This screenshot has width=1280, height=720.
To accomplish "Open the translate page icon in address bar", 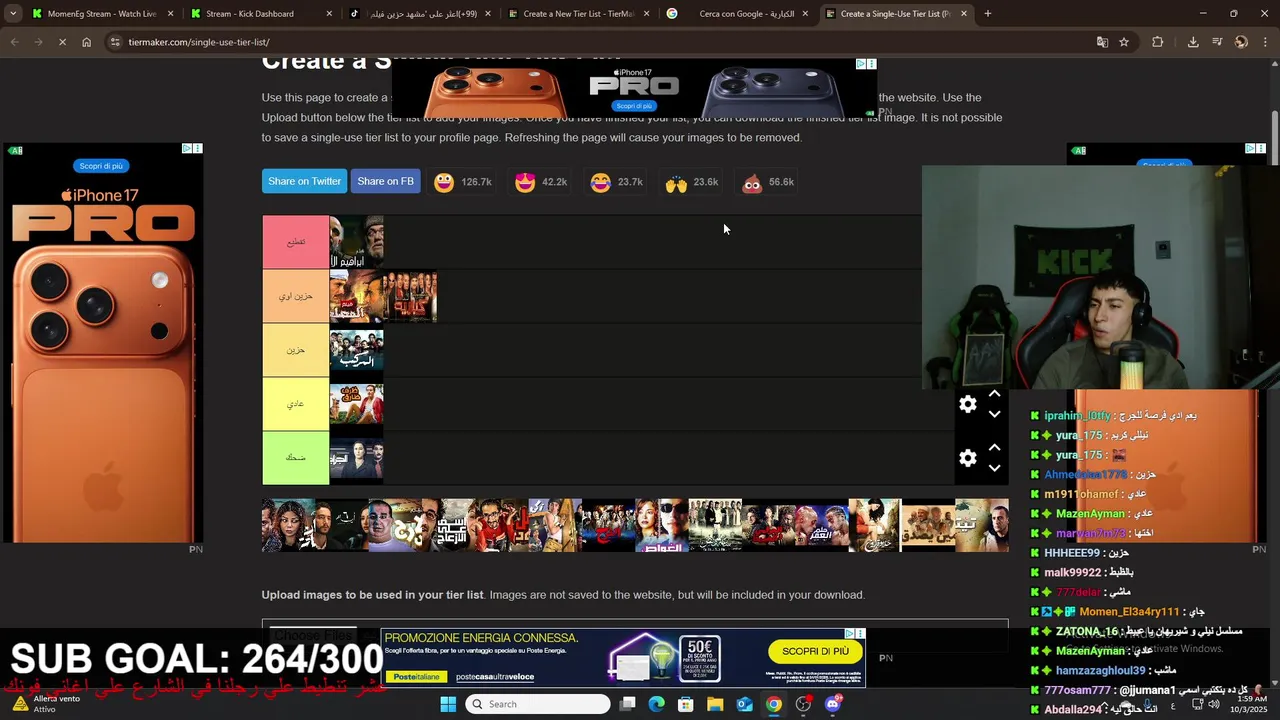I will pos(1102,42).
